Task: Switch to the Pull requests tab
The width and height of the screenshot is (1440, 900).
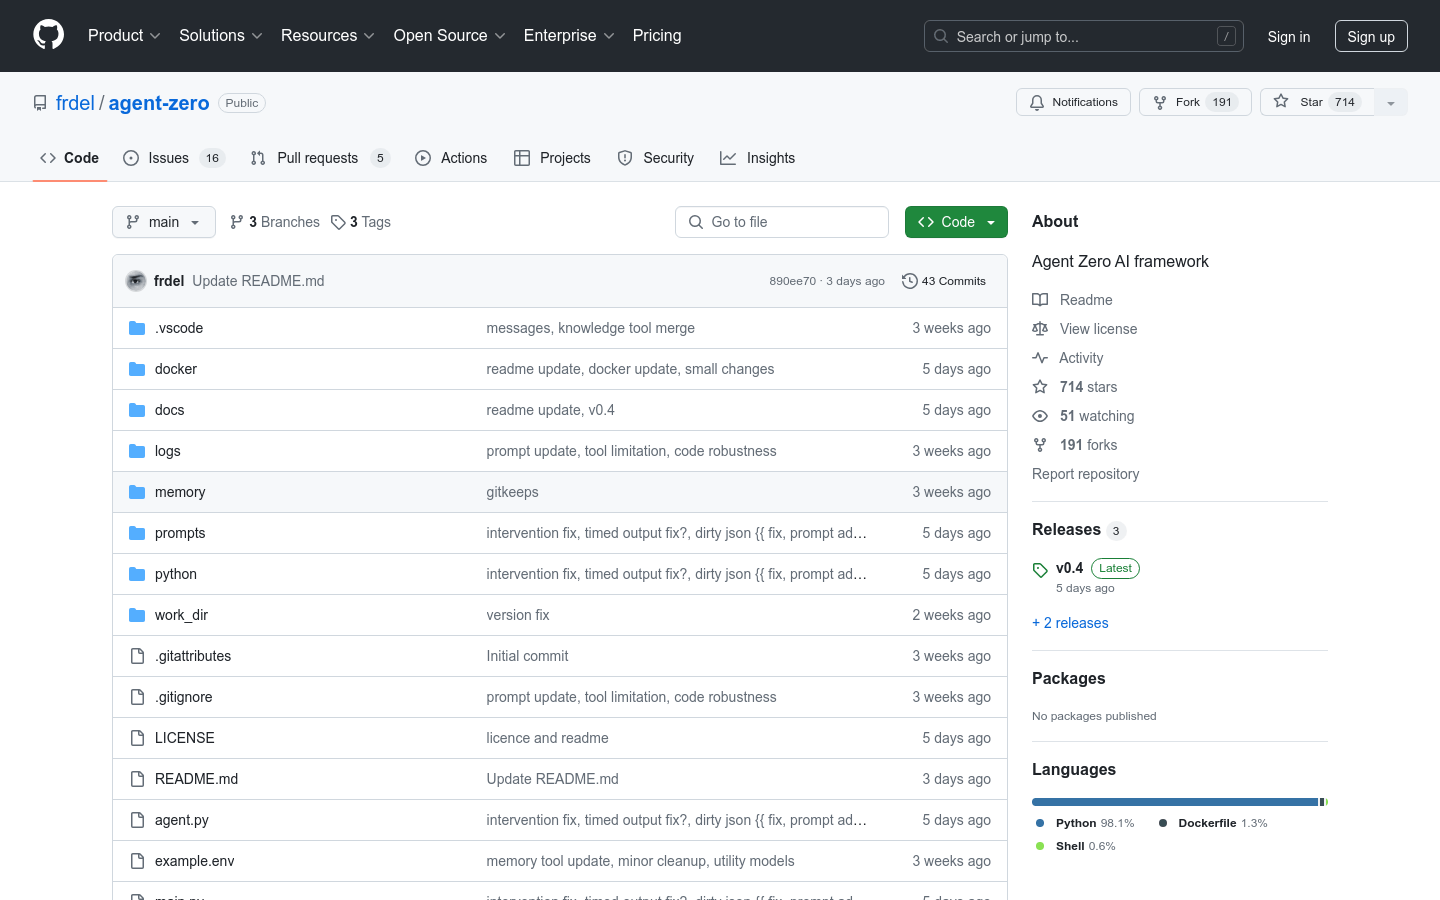Action: click(318, 158)
